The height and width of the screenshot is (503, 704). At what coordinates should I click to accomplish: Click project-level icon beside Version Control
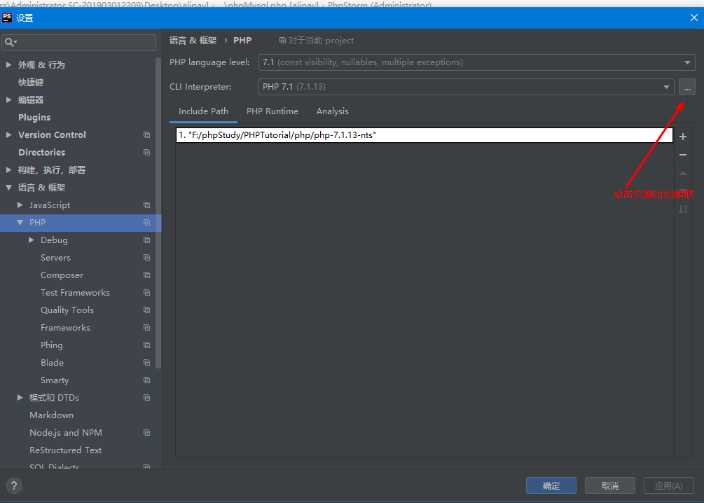click(x=147, y=135)
